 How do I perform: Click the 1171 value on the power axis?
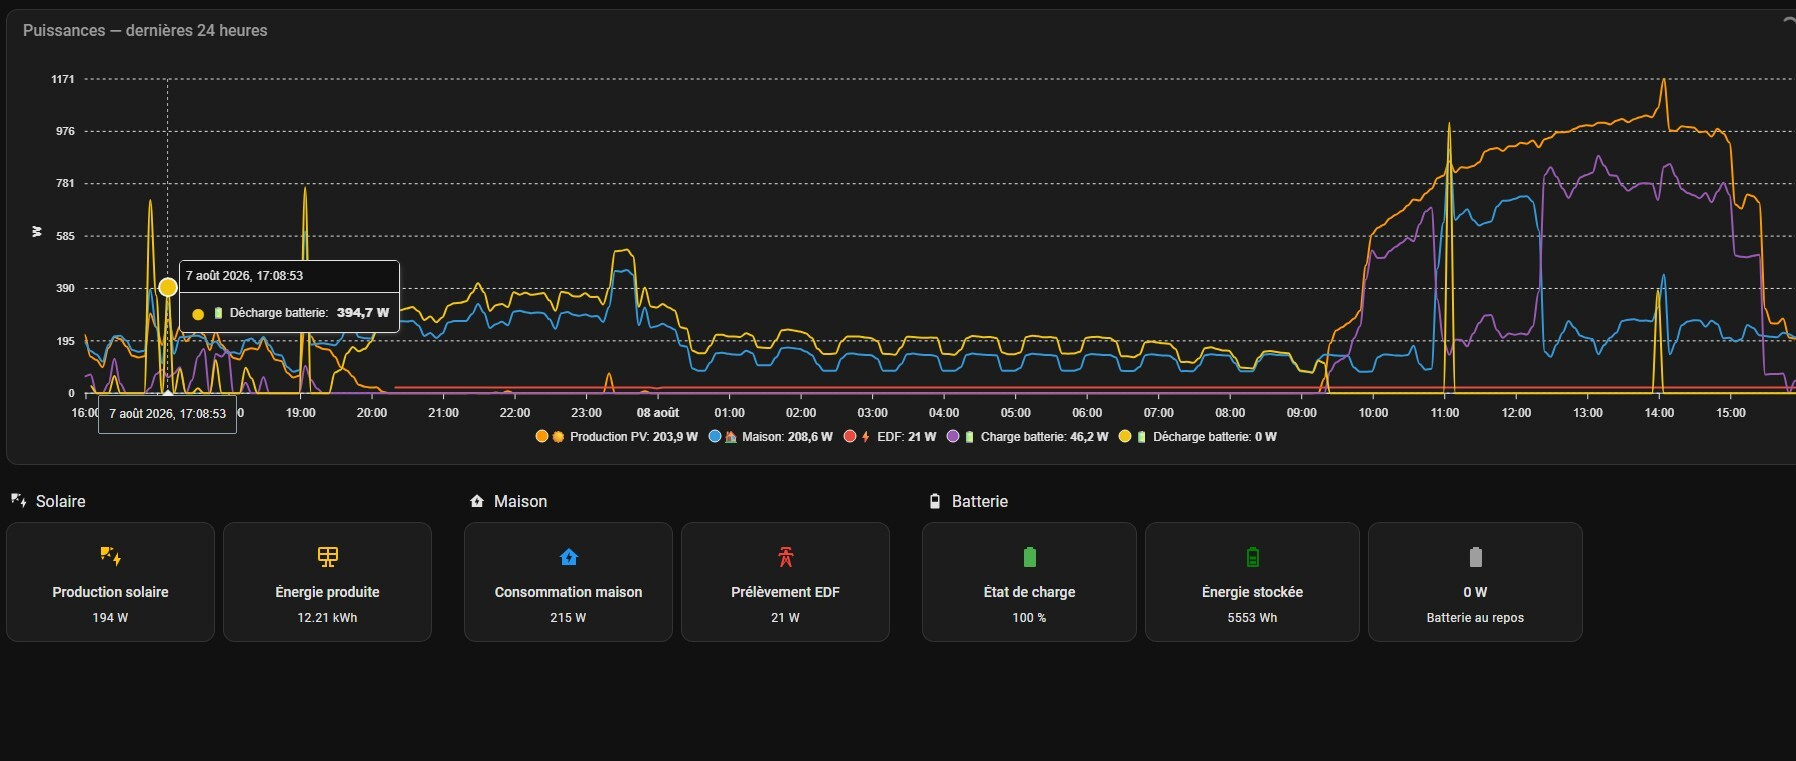tap(63, 79)
